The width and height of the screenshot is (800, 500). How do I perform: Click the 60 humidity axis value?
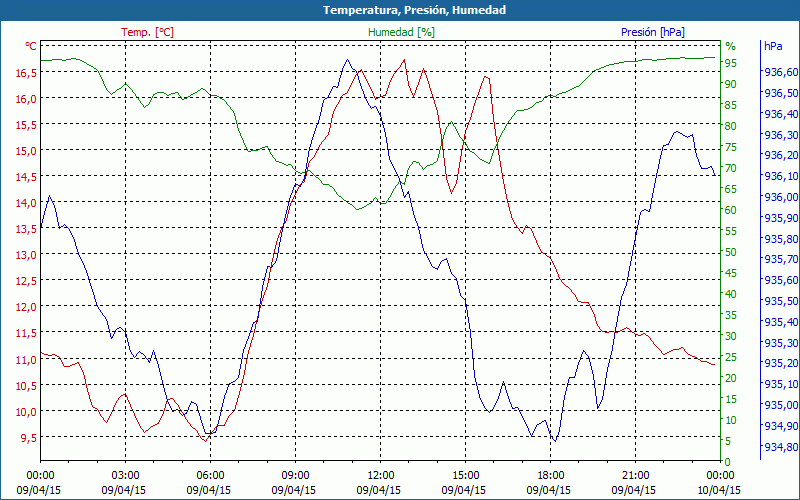click(731, 210)
